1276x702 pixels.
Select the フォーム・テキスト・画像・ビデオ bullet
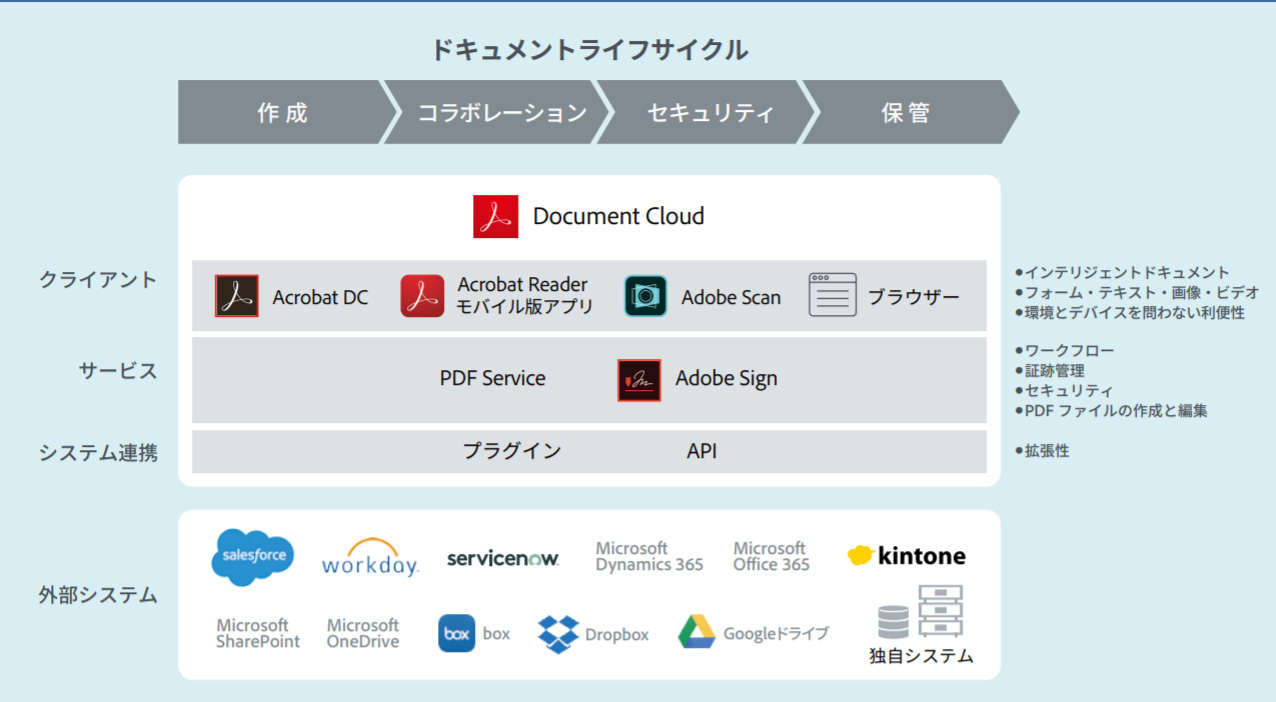coord(1137,292)
